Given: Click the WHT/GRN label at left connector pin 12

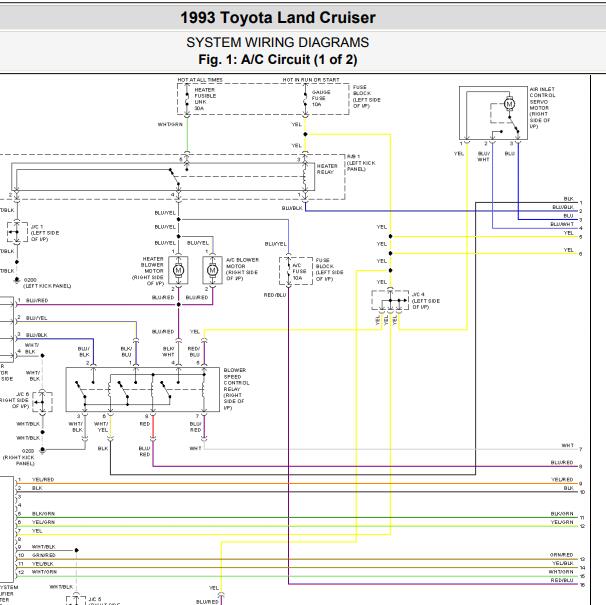Looking at the screenshot, I should click(x=44, y=572).
